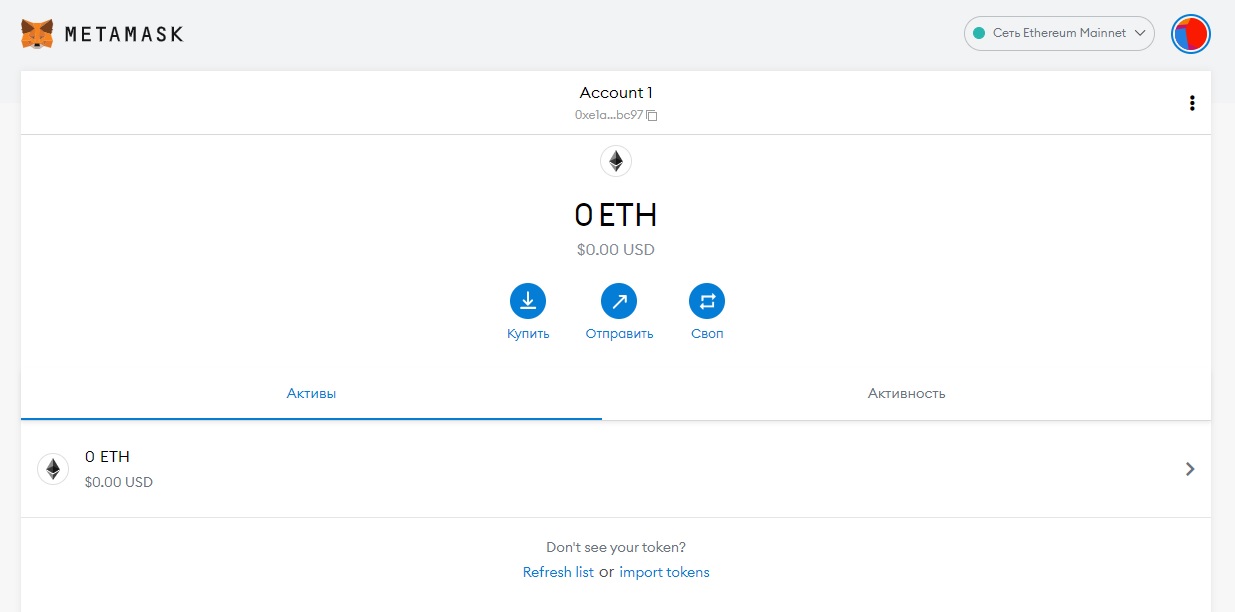Click the Ethereum logo above the balance
The height and width of the screenshot is (612, 1235).
coord(616,161)
